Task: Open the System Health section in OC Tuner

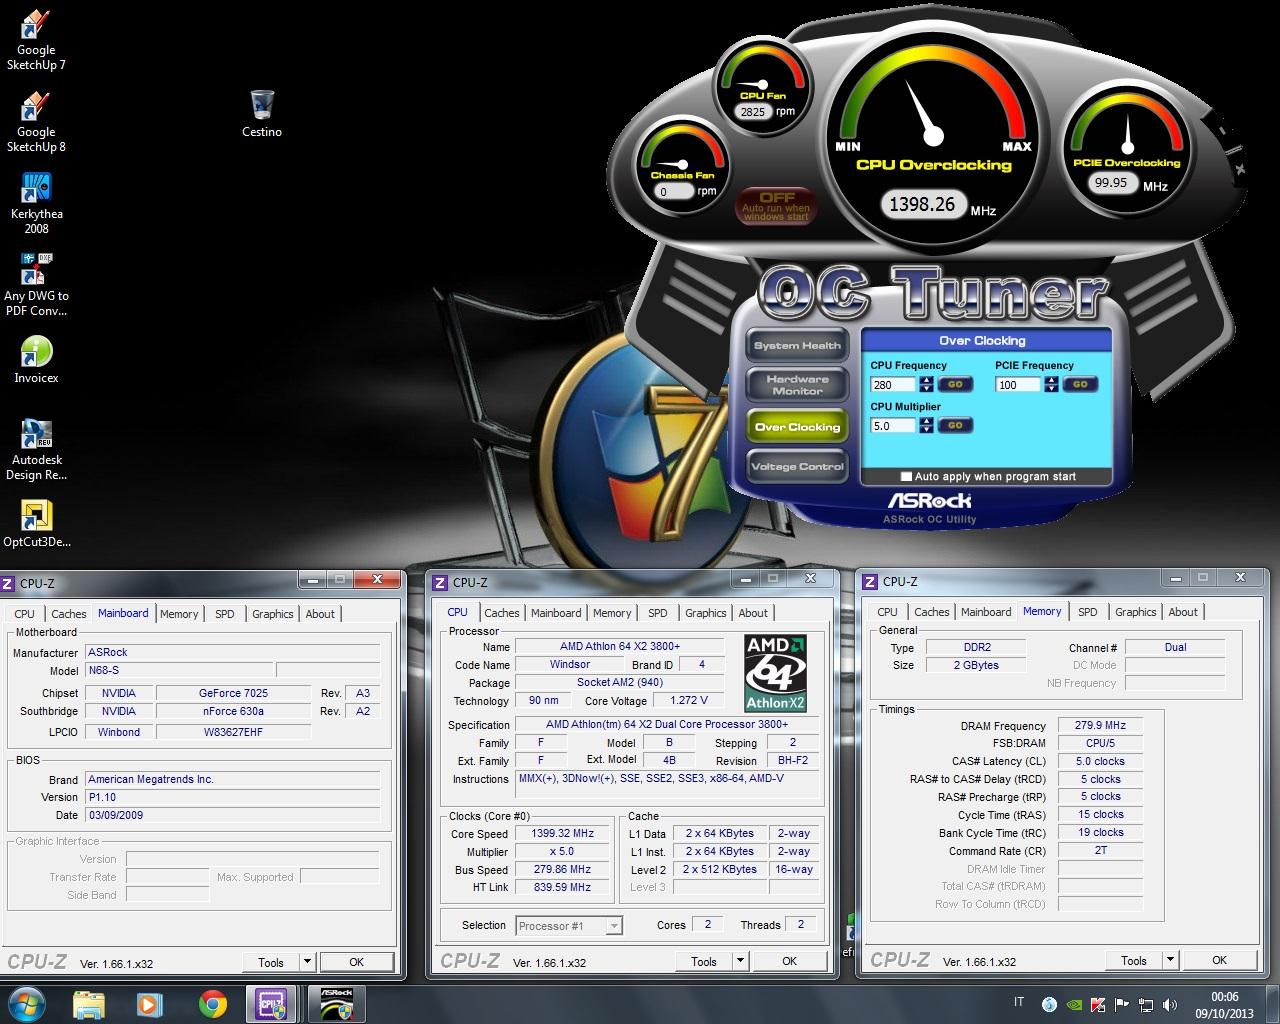Action: (797, 346)
